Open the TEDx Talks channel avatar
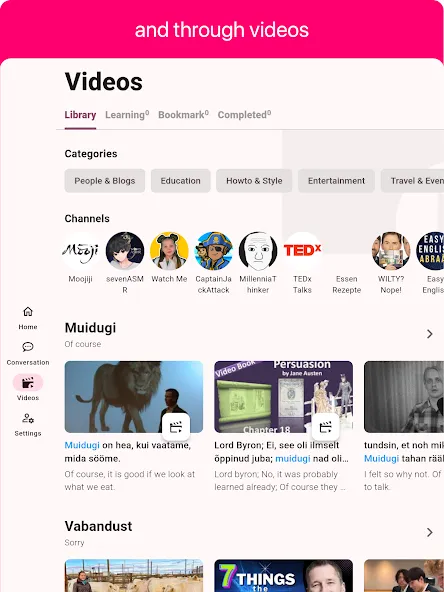The image size is (444, 592). click(x=302, y=251)
